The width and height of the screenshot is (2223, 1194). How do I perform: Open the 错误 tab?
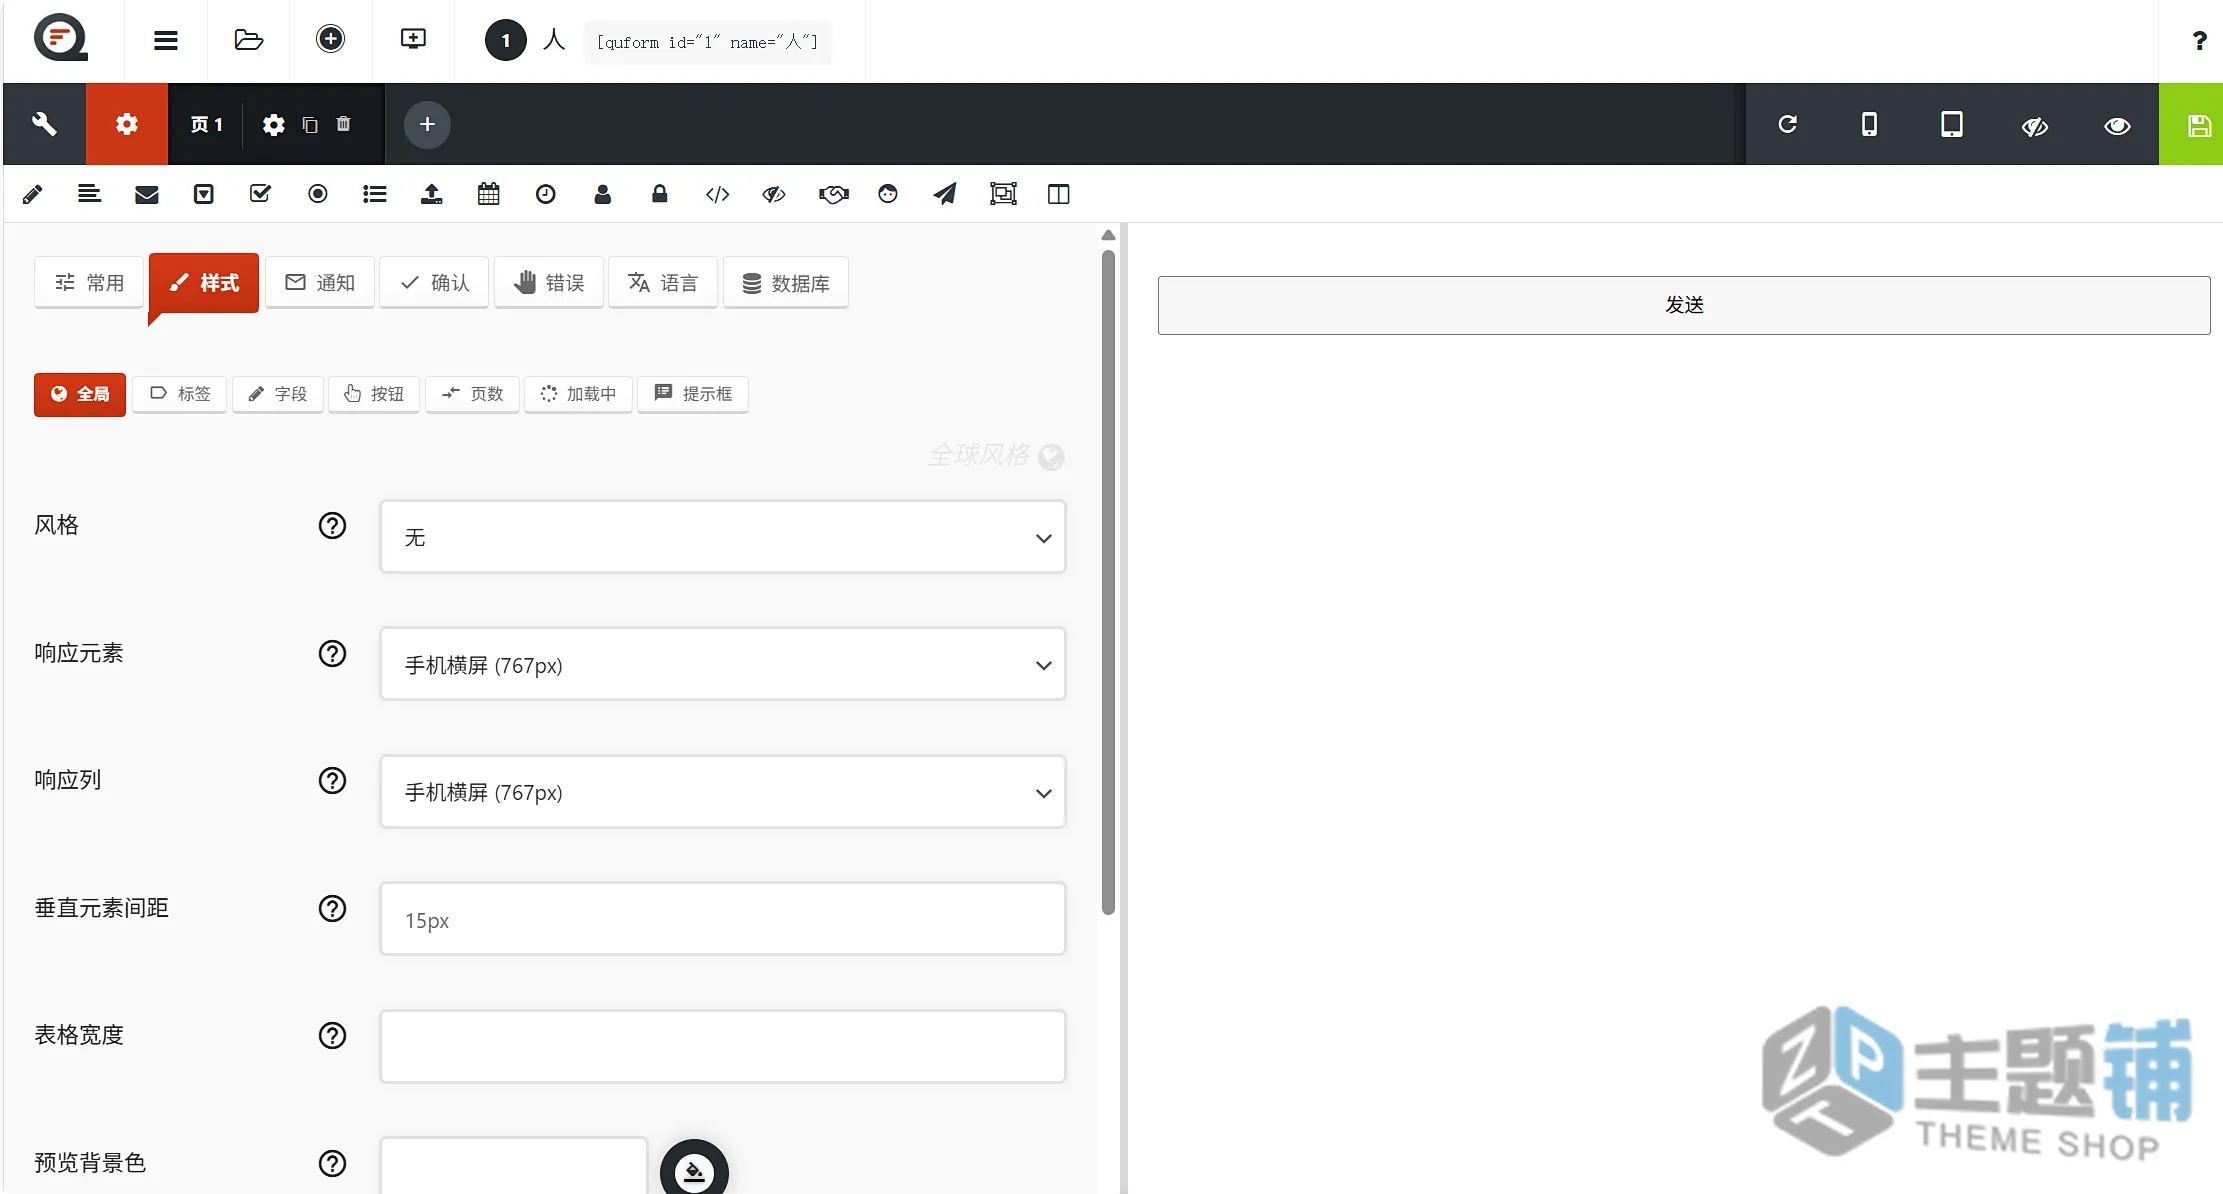549,283
